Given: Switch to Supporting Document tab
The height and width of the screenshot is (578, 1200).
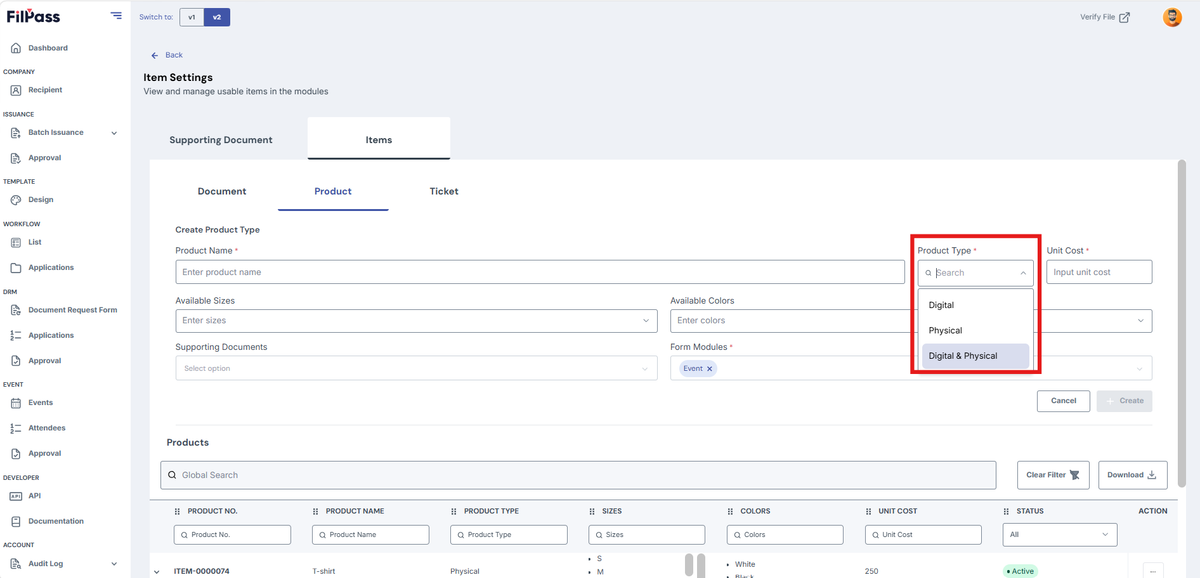Looking at the screenshot, I should (x=221, y=140).
